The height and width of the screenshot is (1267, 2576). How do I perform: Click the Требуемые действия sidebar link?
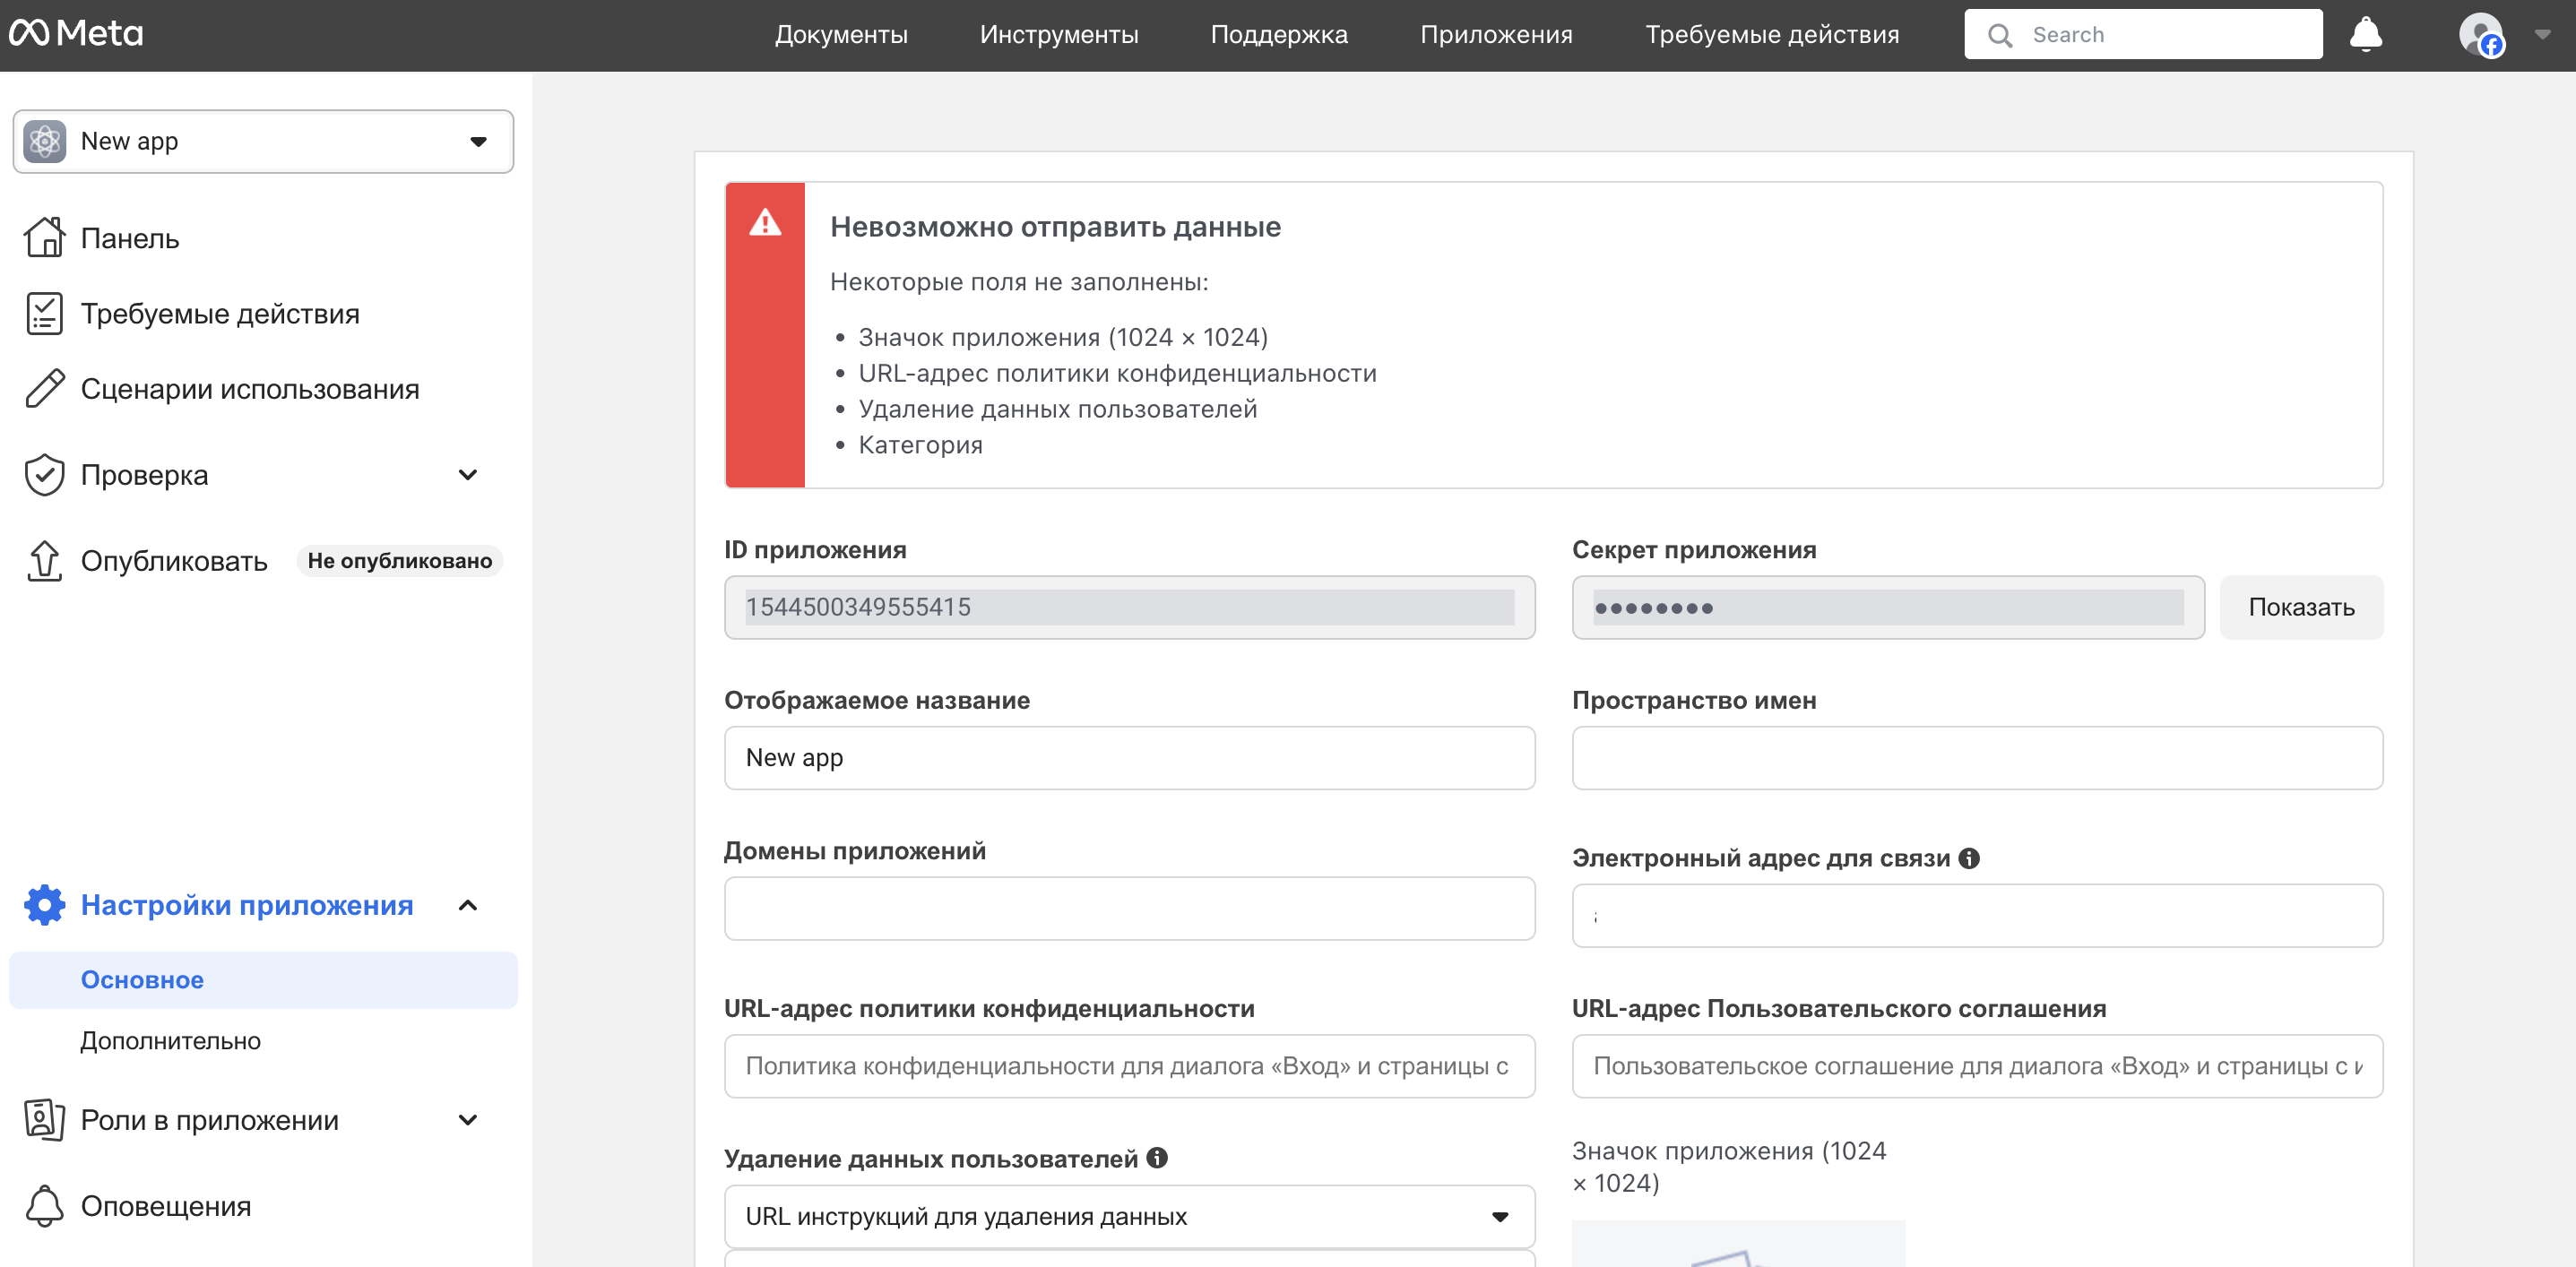pos(219,314)
